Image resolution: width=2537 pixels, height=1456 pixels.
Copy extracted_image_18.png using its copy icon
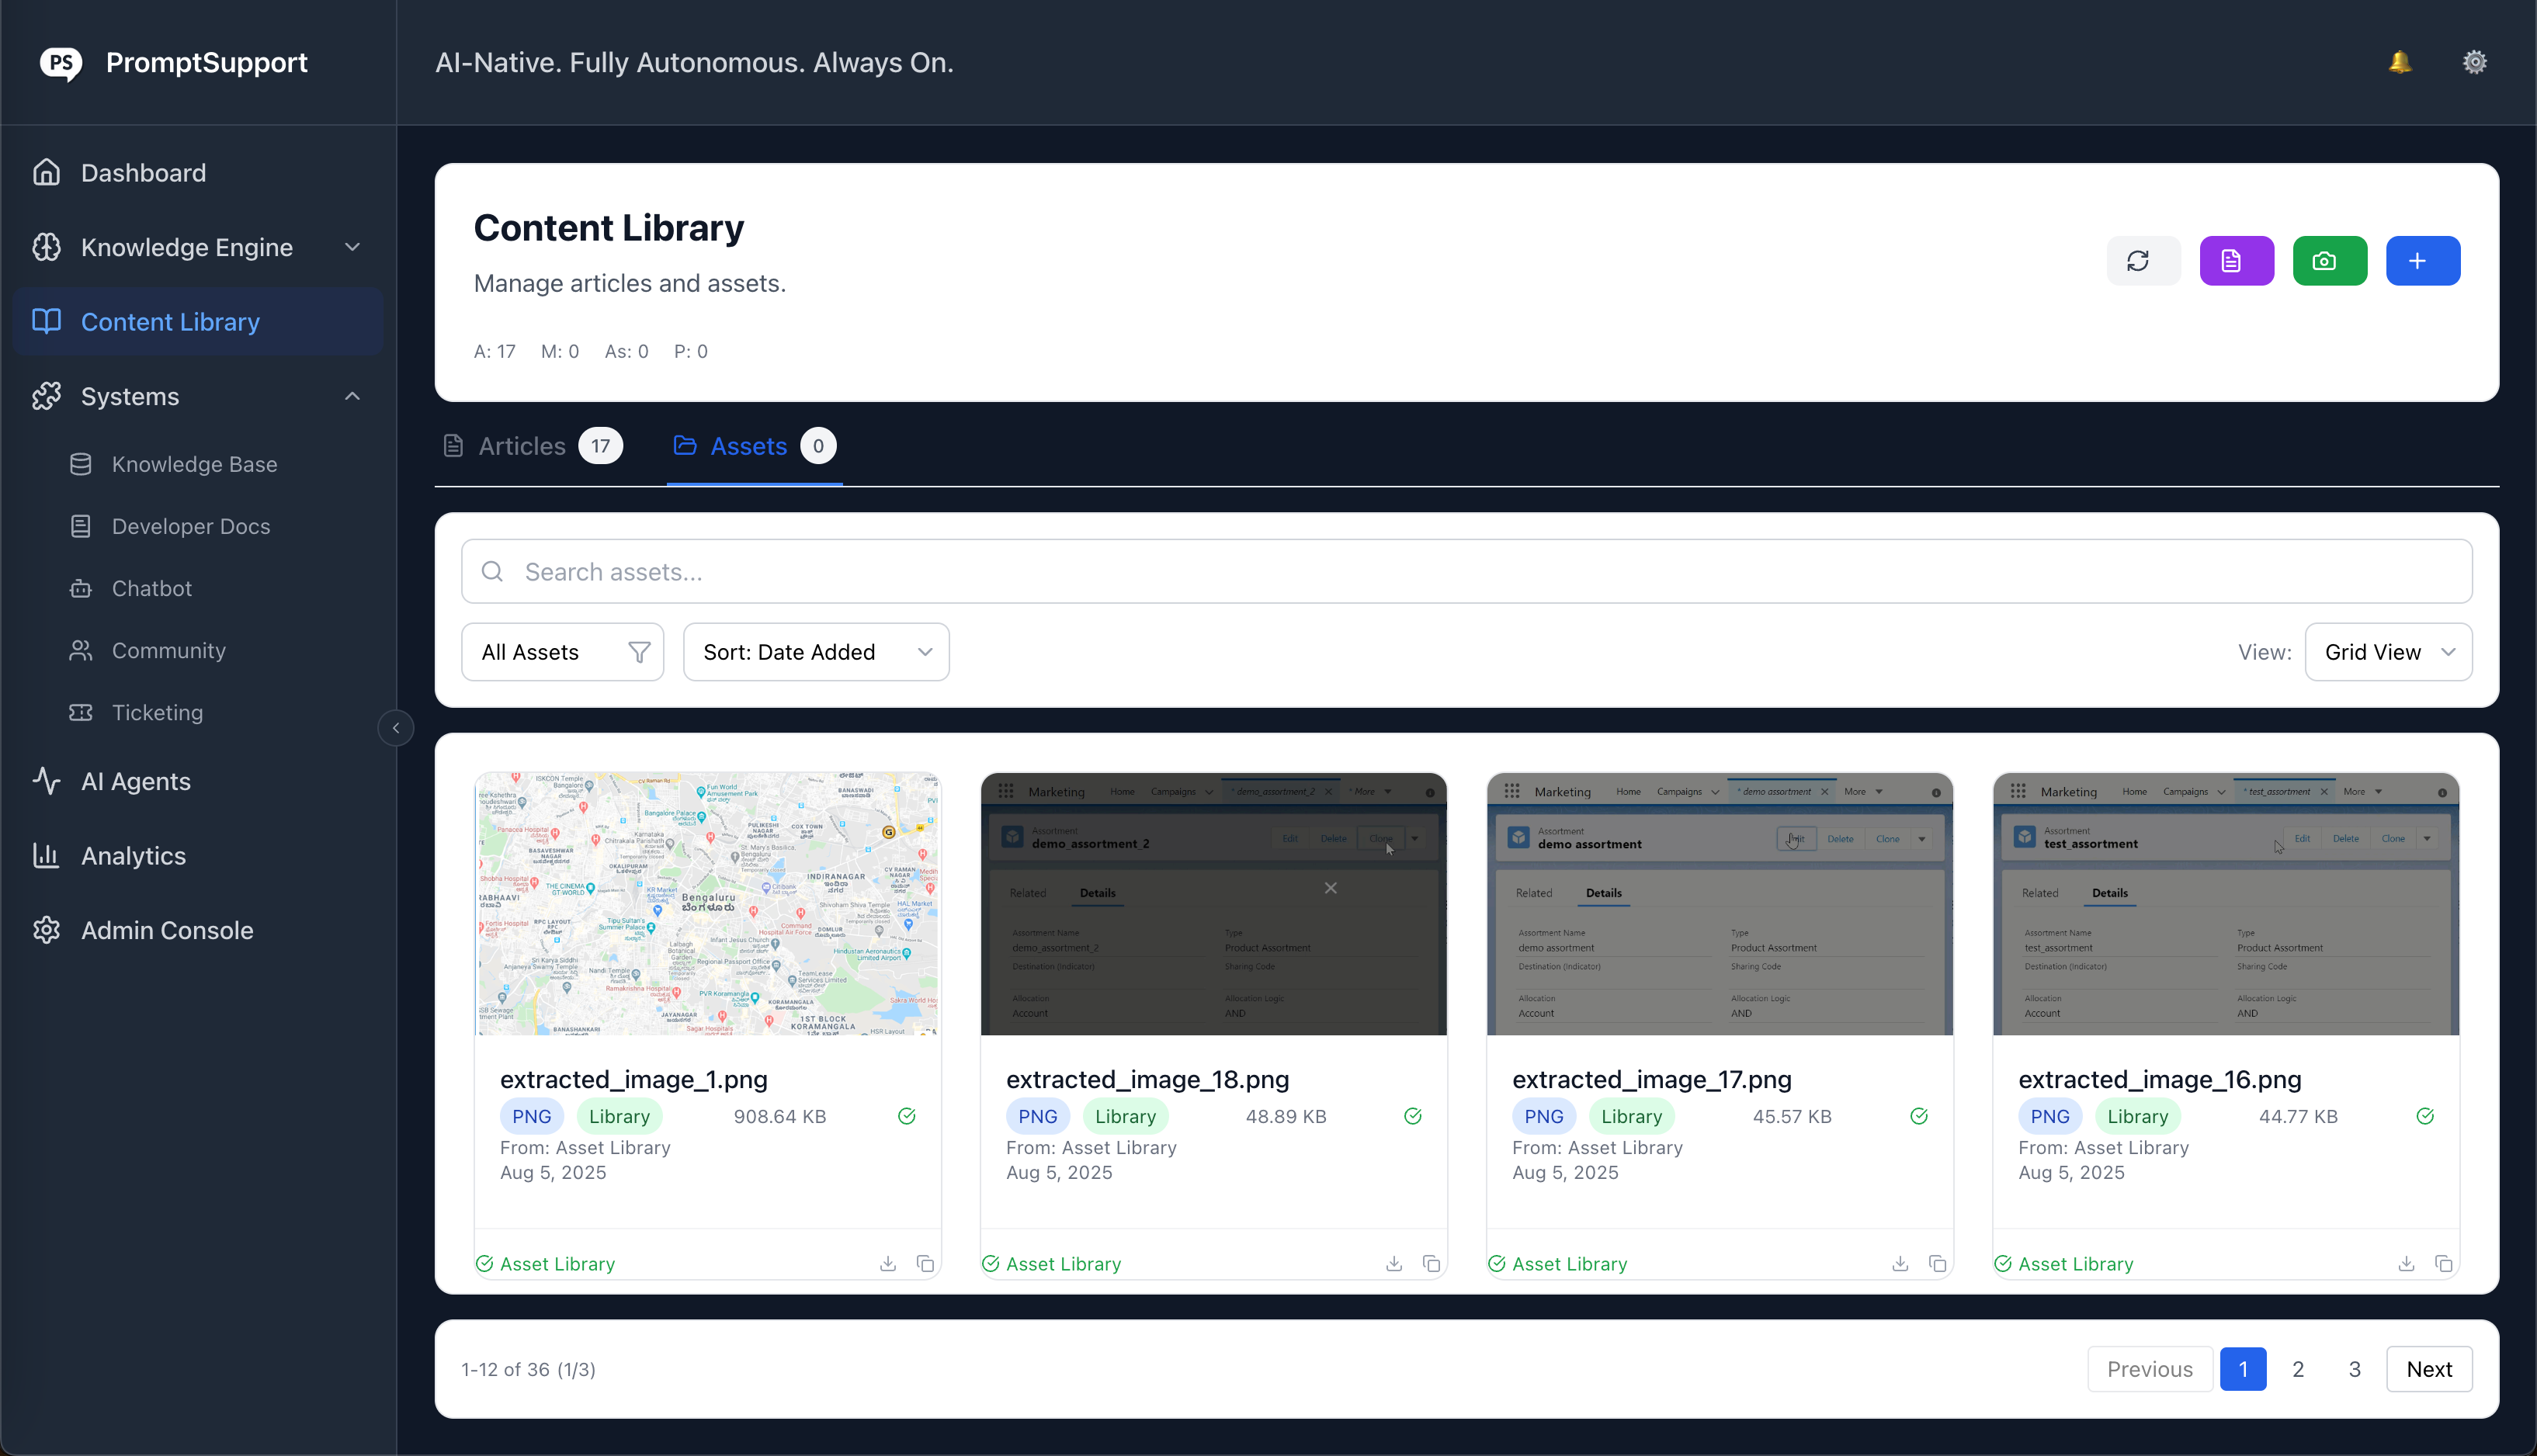tap(1432, 1263)
